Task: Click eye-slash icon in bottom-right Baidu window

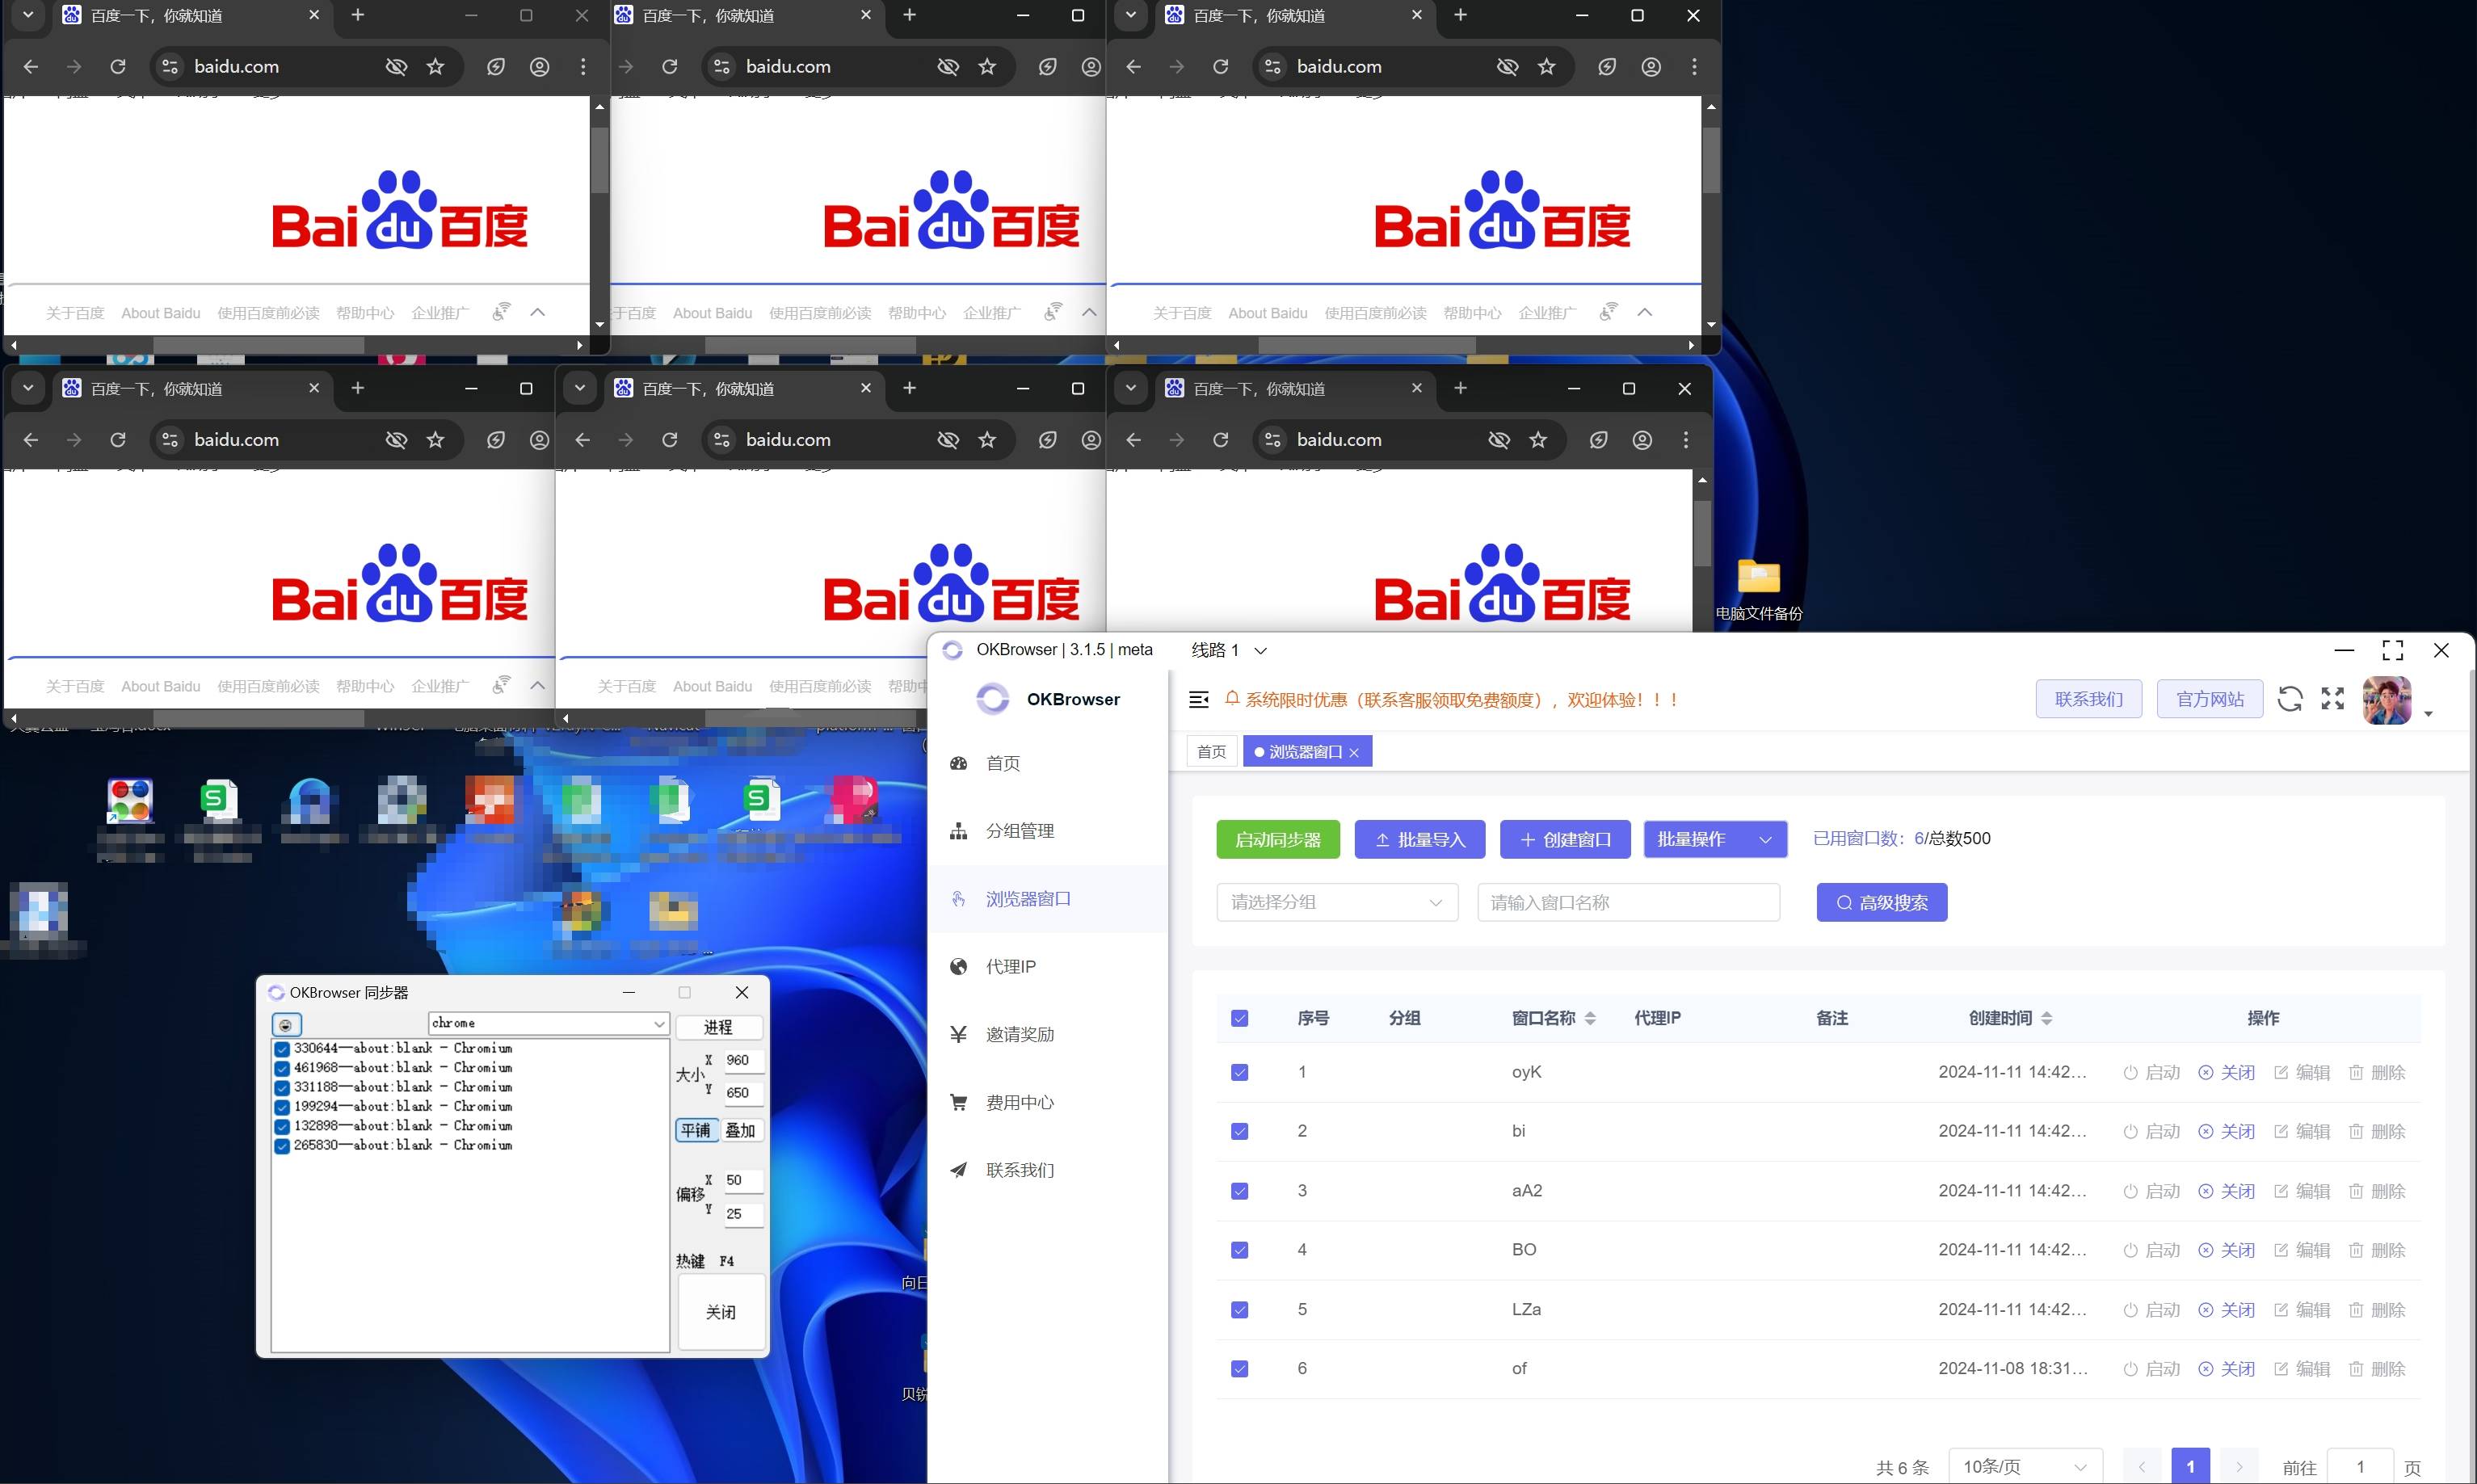Action: click(x=1498, y=440)
